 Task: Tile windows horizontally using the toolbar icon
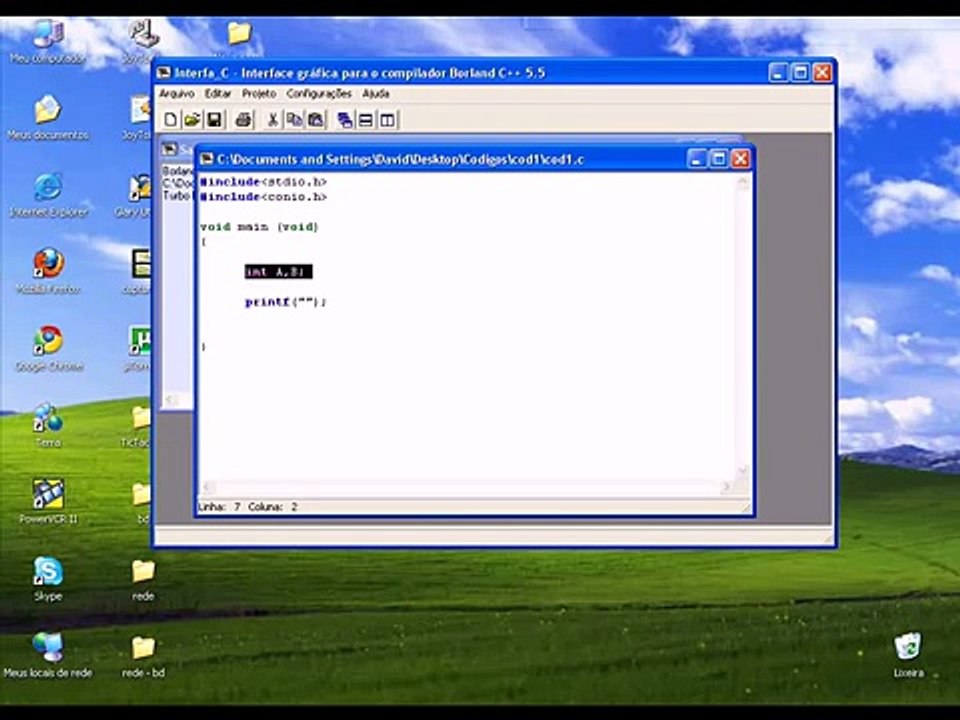(x=366, y=120)
